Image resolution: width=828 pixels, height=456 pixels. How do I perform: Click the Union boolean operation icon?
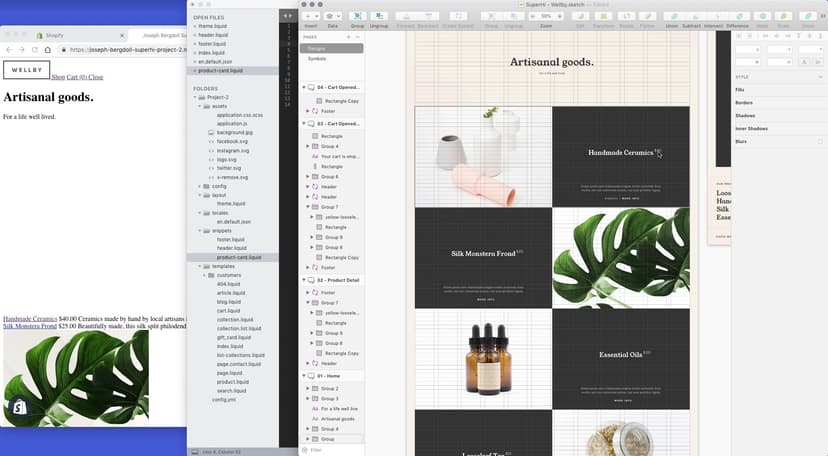(672, 17)
